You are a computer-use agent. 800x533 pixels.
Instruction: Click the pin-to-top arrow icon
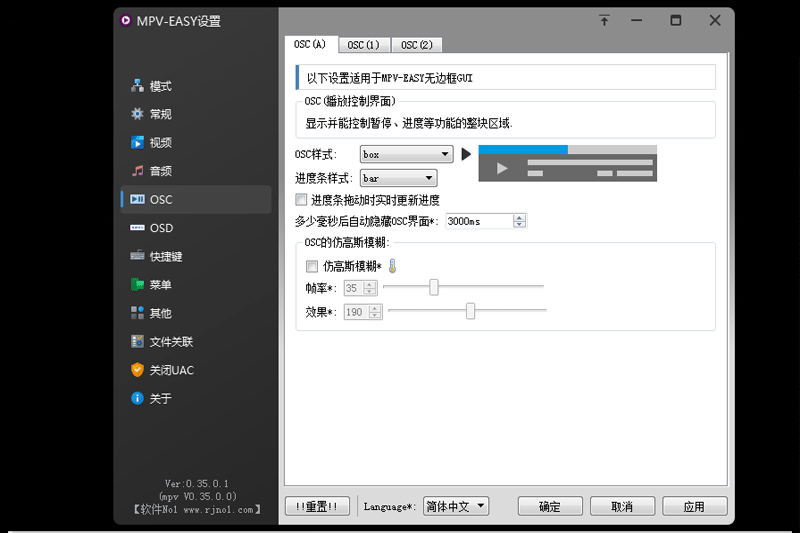coord(604,20)
